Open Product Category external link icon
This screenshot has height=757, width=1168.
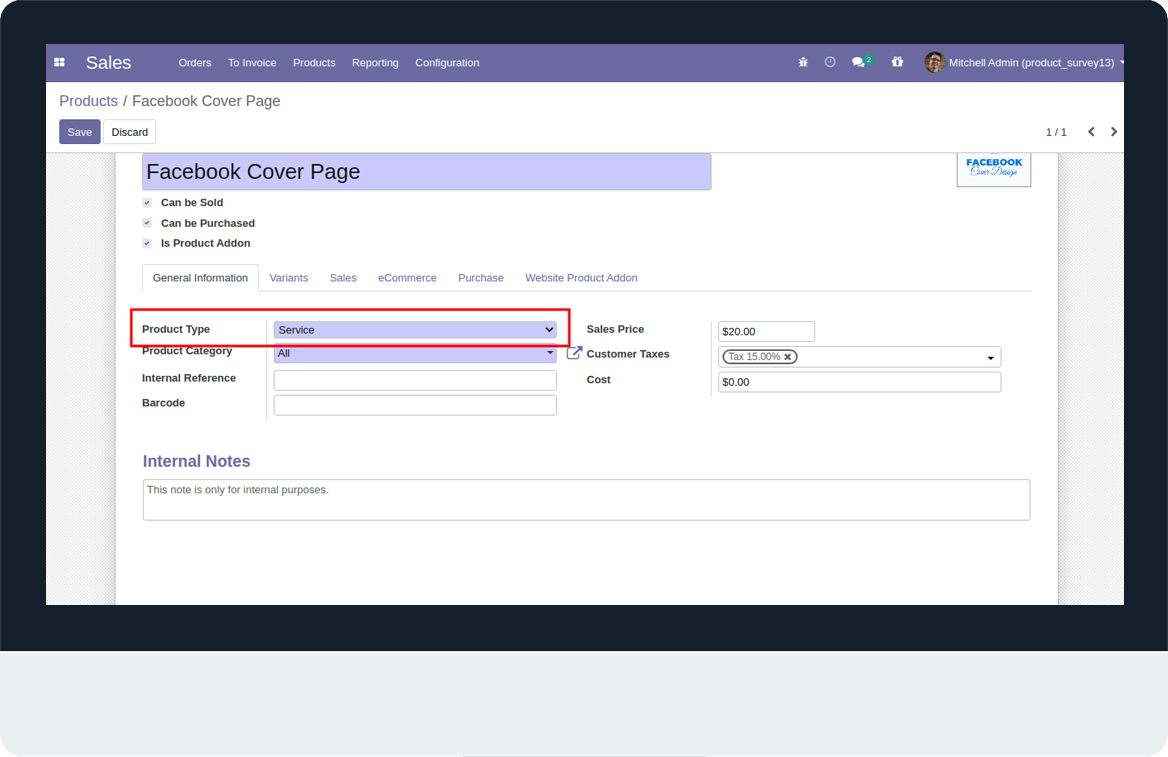click(574, 352)
